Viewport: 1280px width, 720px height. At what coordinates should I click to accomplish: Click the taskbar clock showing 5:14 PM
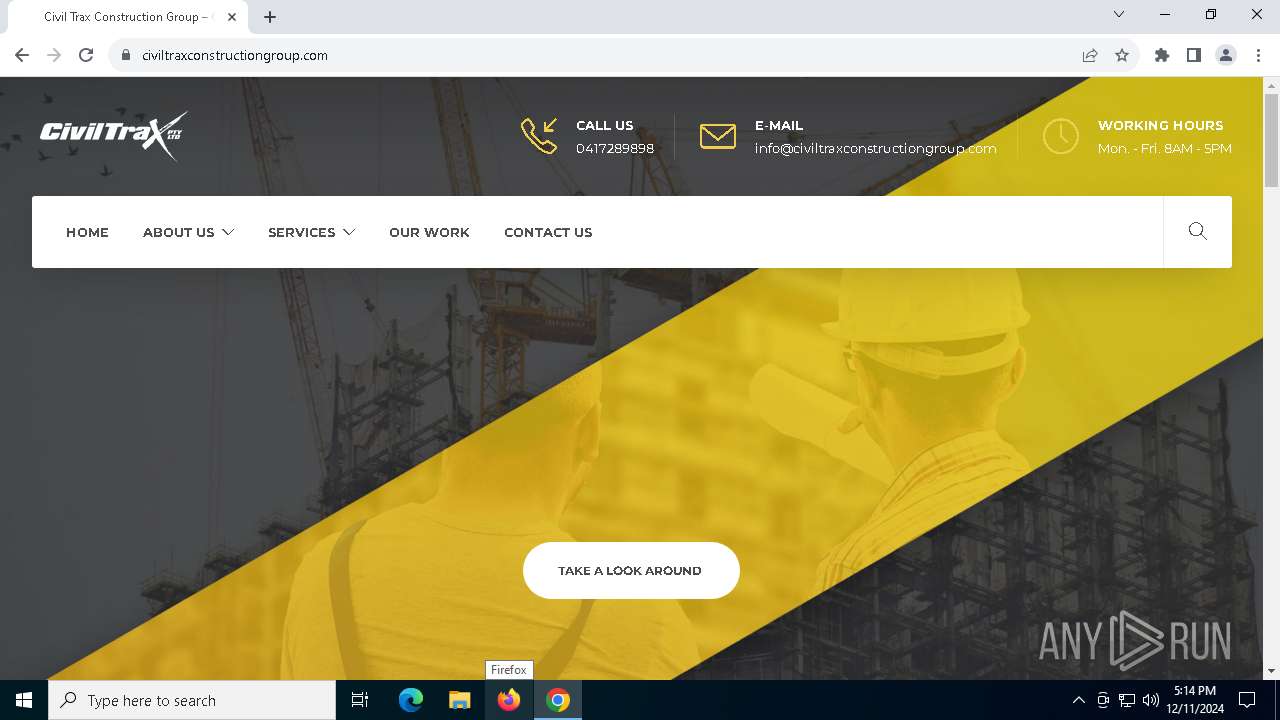pyautogui.click(x=1195, y=700)
